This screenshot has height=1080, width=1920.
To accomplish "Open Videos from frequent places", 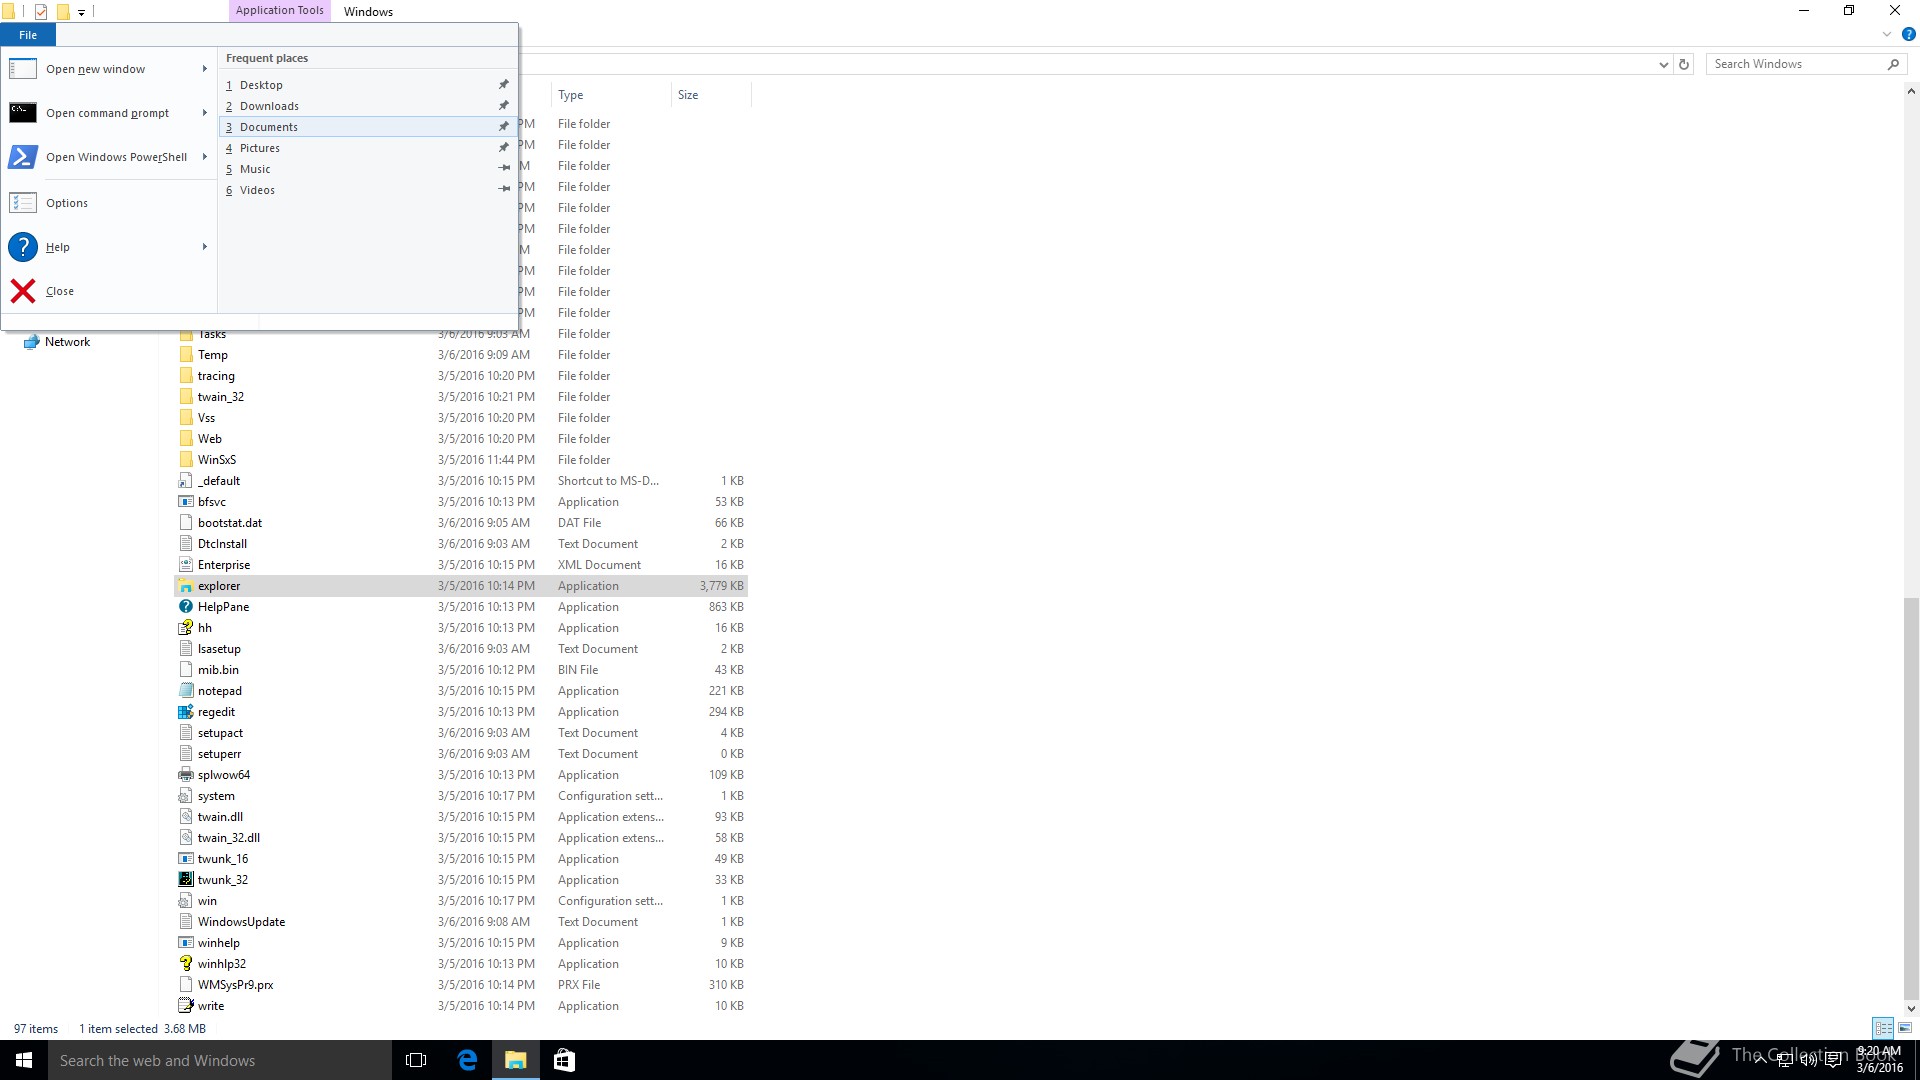I will click(x=367, y=190).
